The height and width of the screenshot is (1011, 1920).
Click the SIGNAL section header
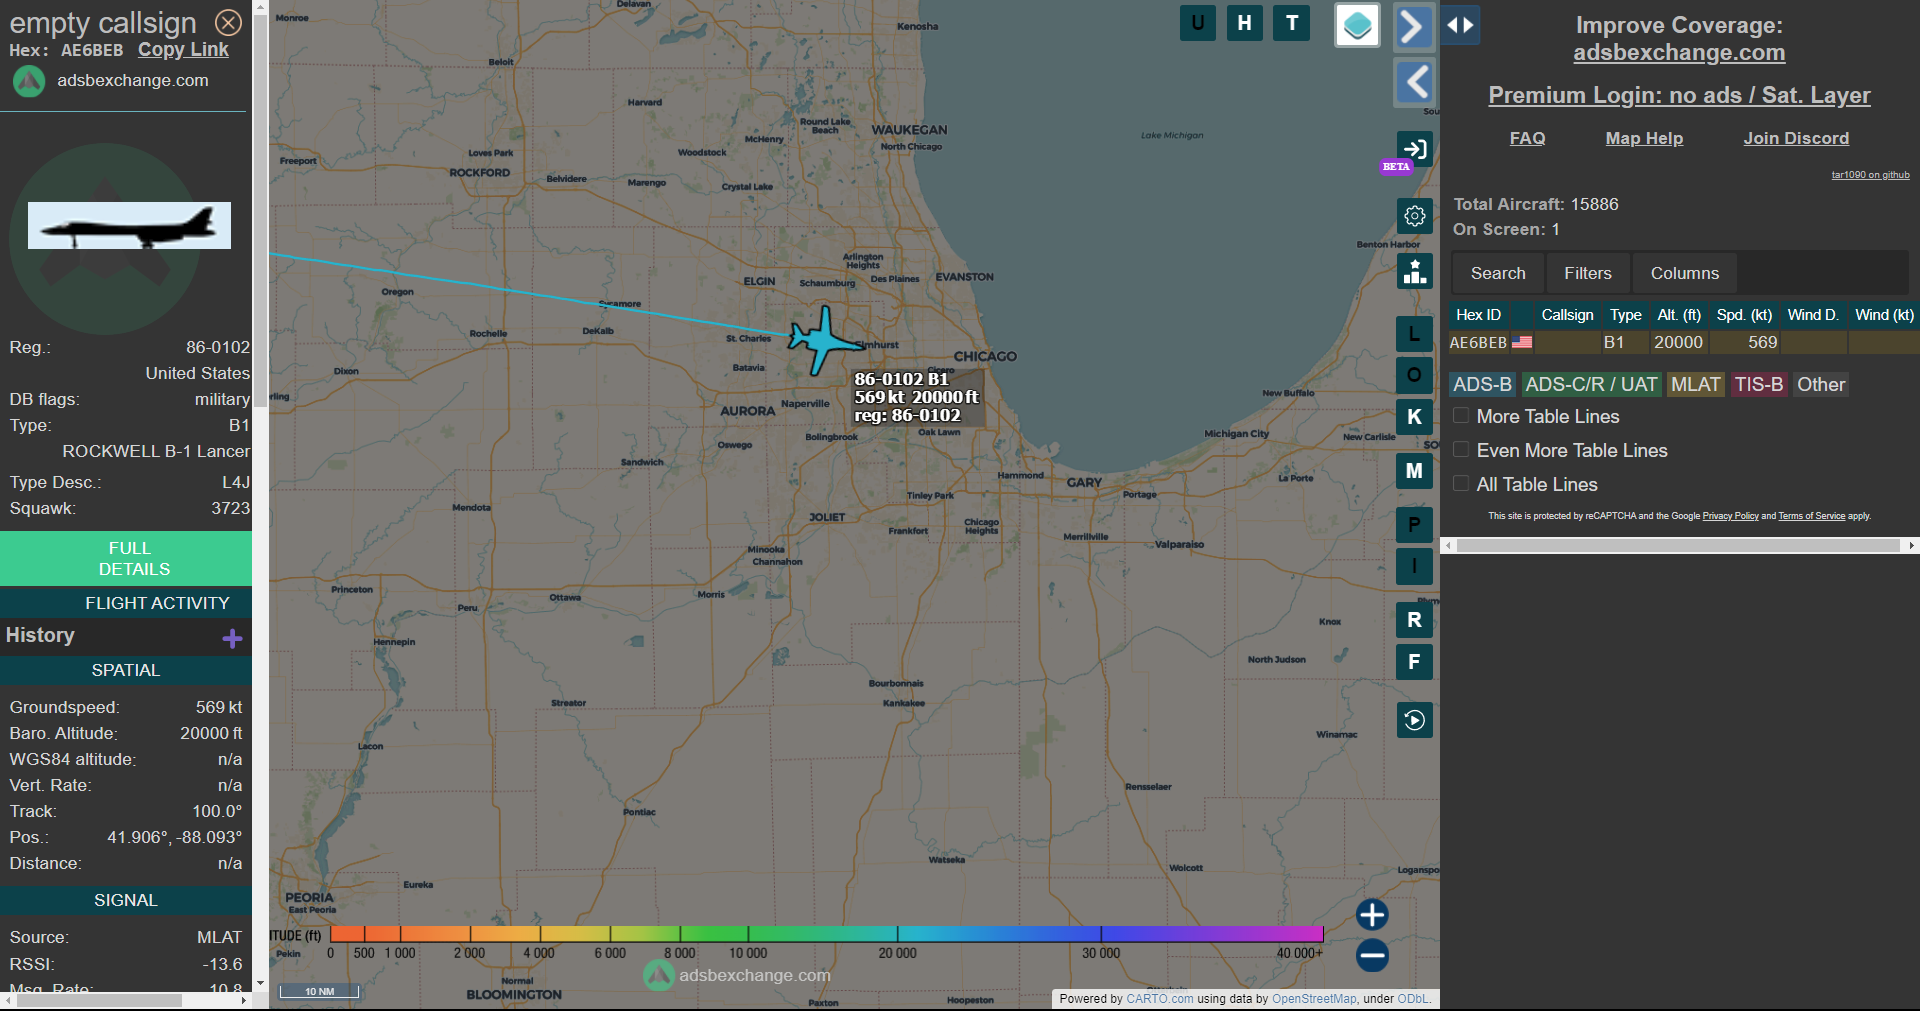click(126, 900)
